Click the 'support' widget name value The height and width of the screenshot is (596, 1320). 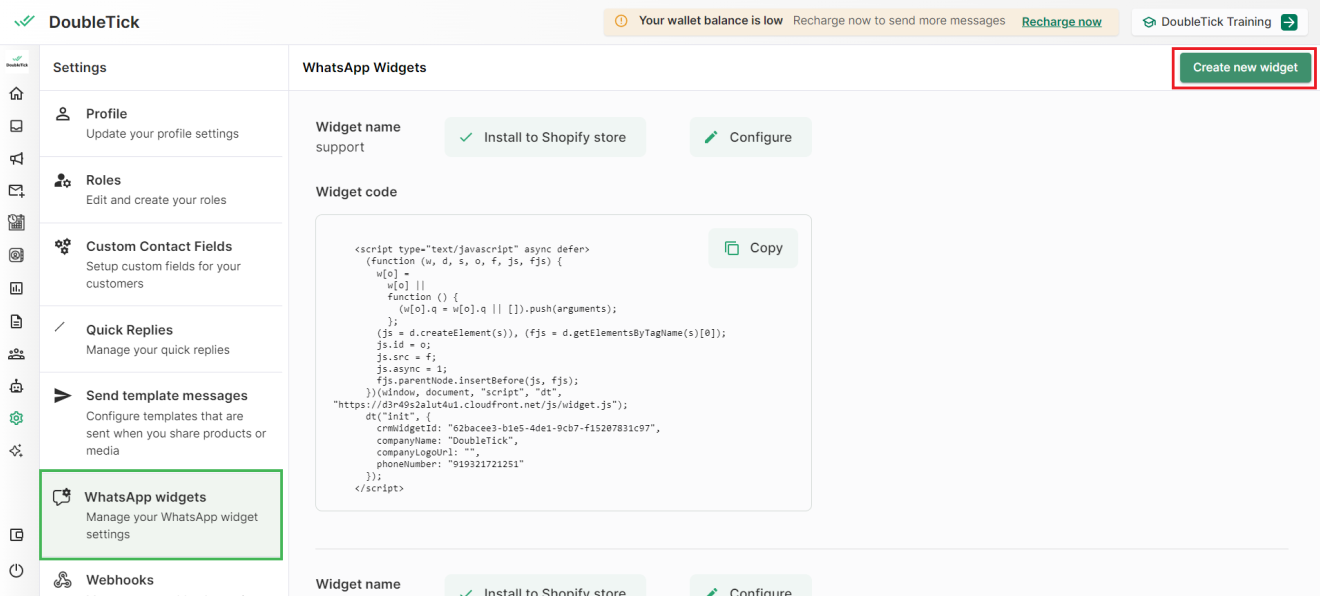pyautogui.click(x=340, y=147)
